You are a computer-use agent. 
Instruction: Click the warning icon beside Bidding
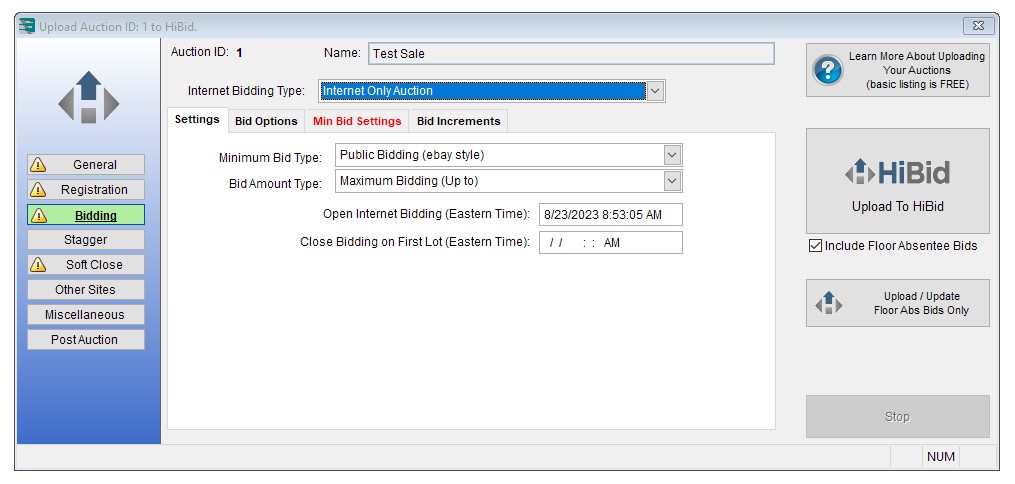pyautogui.click(x=38, y=215)
